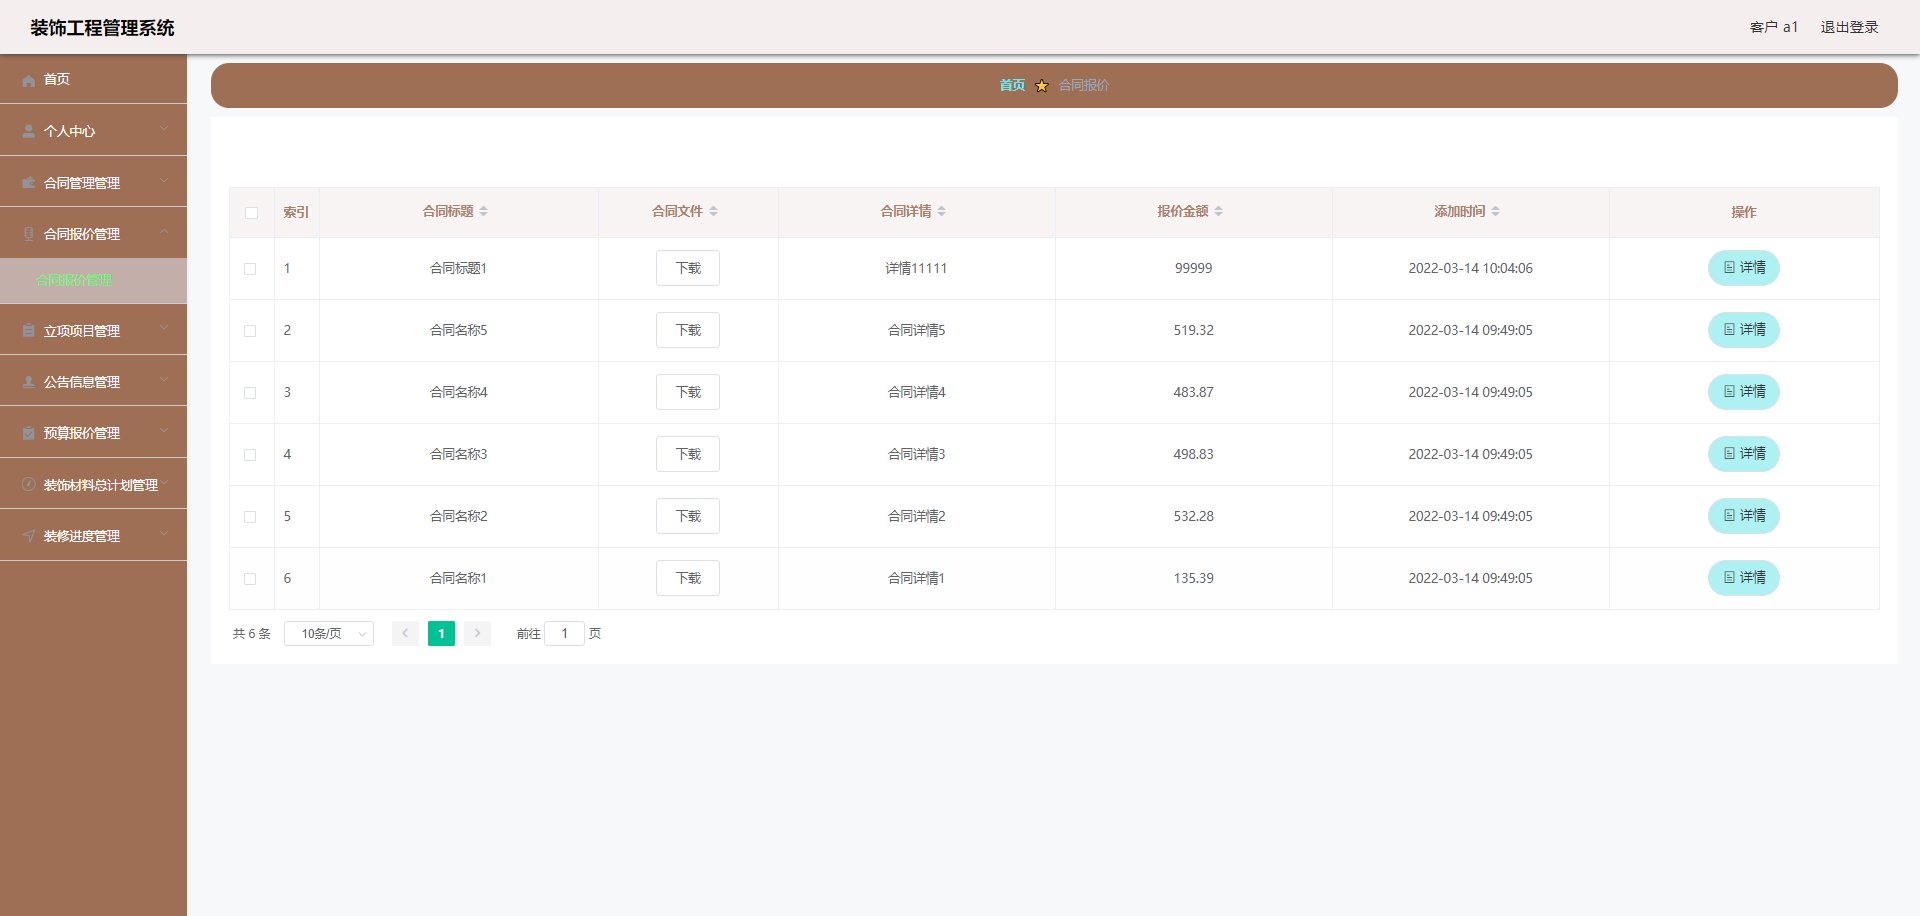The image size is (1920, 916).
Task: Expand the 装饰材料总计划管理 menu chevron
Action: click(x=164, y=483)
